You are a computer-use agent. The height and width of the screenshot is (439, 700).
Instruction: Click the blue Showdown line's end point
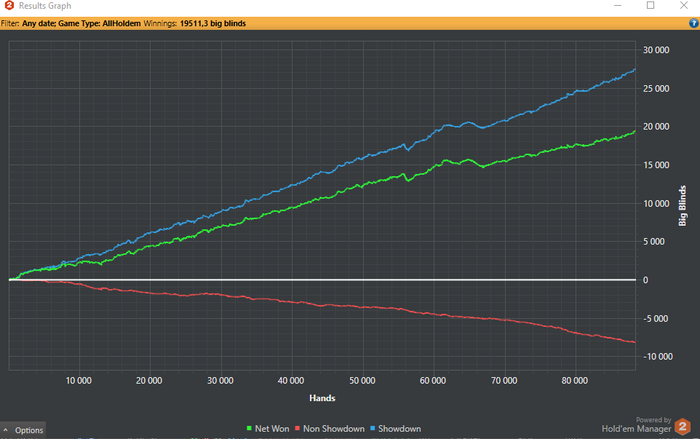[635, 70]
